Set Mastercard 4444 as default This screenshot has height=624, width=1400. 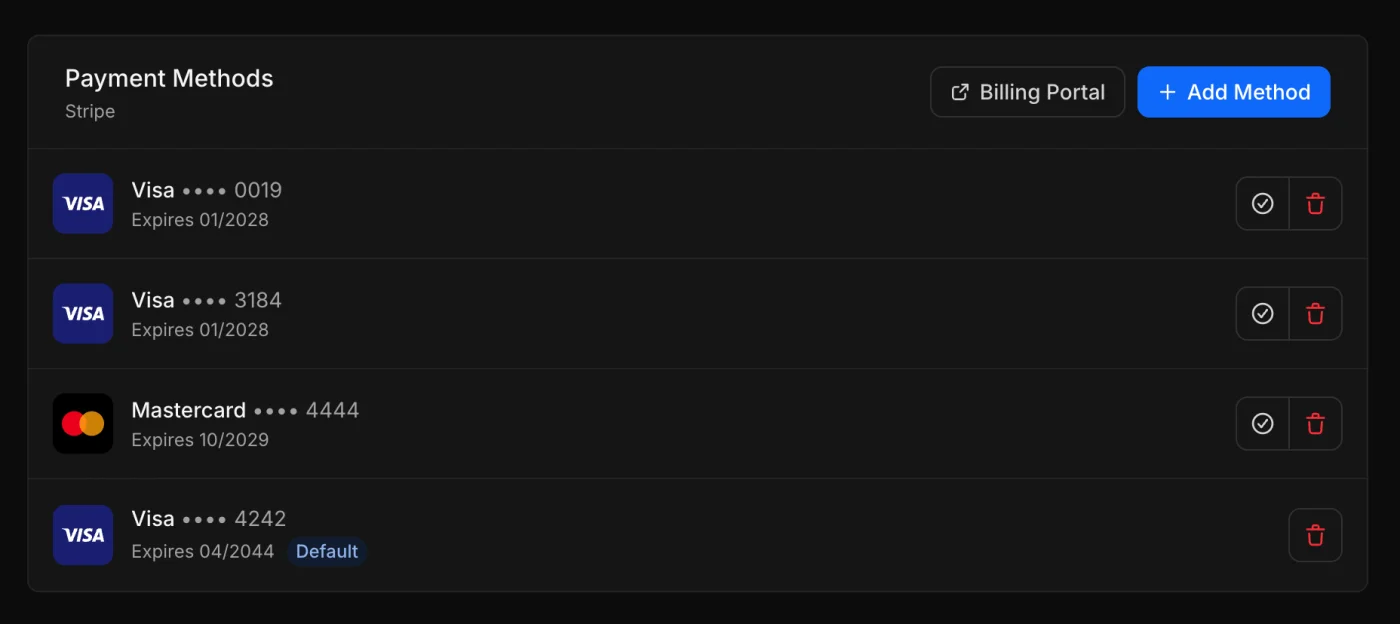[x=1263, y=424]
